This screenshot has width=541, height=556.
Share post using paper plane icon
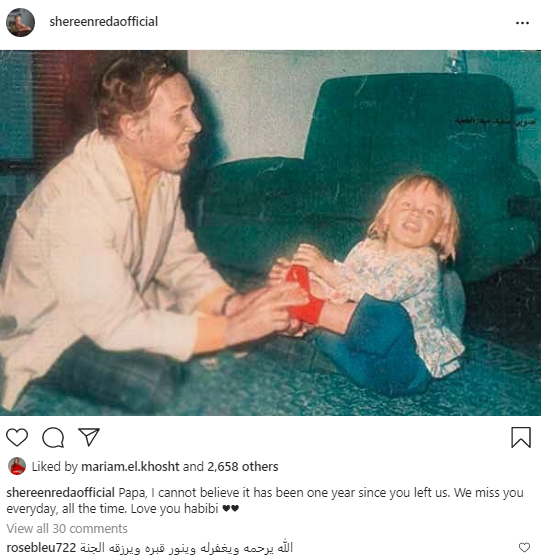89,437
